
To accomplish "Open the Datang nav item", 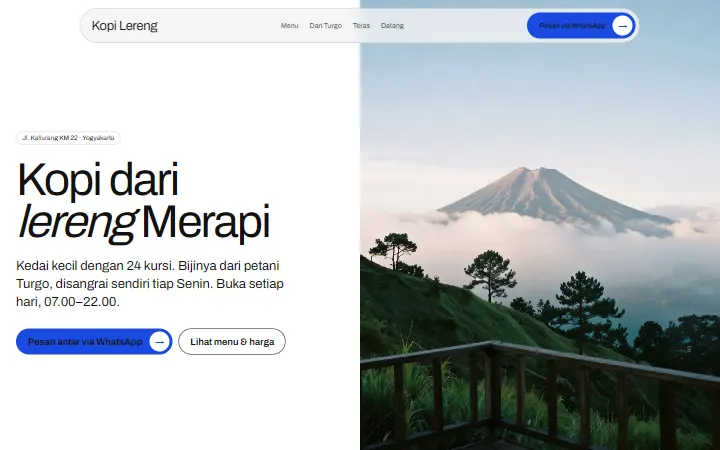I will click(392, 26).
